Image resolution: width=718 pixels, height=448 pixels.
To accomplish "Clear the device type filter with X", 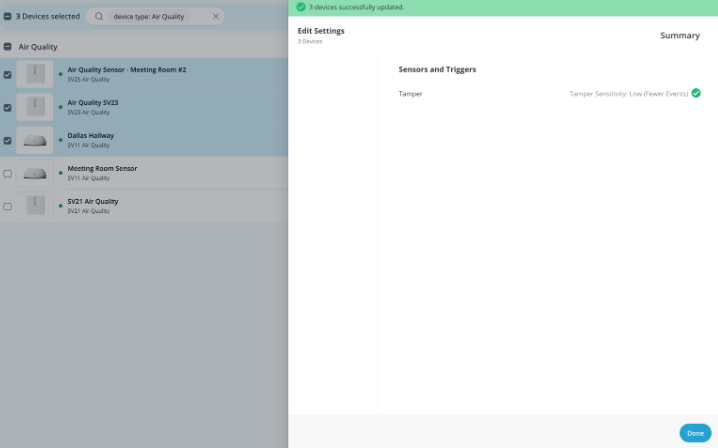I will [x=215, y=17].
